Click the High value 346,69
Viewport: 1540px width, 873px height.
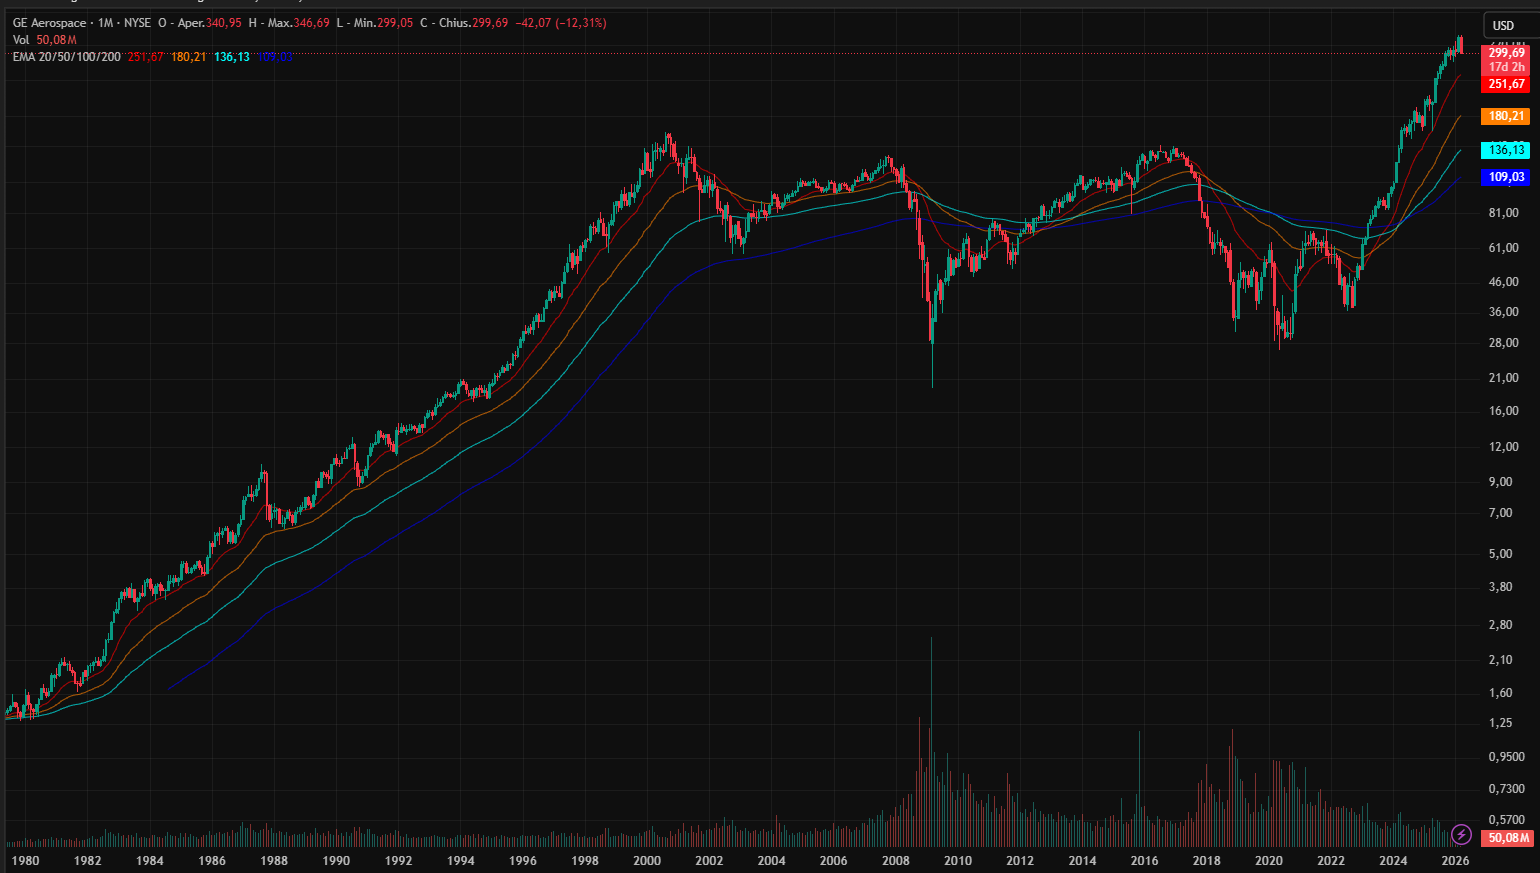(x=311, y=23)
